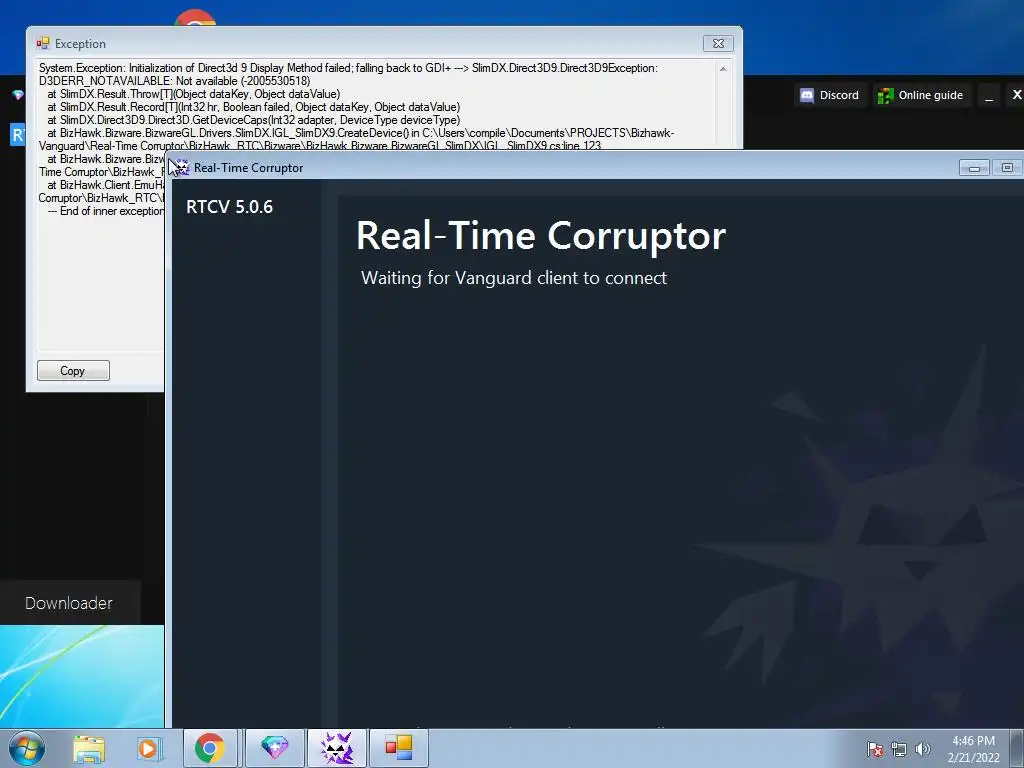Image resolution: width=1024 pixels, height=768 pixels.
Task: Open volume speaker icon in tray
Action: click(922, 749)
